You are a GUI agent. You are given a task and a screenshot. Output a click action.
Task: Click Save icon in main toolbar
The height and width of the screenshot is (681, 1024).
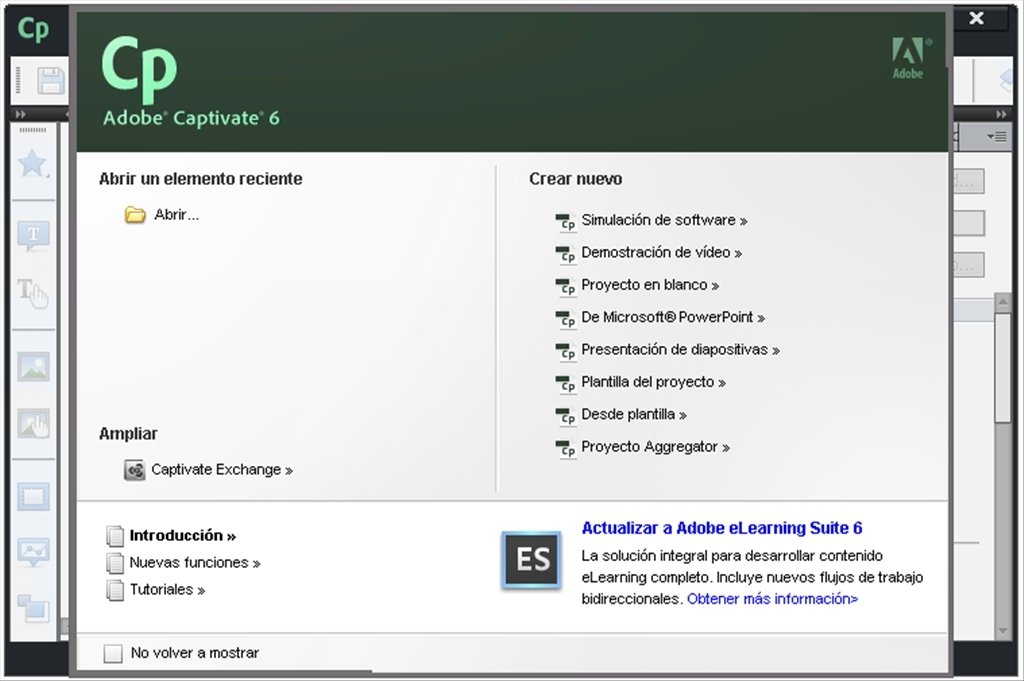point(50,81)
